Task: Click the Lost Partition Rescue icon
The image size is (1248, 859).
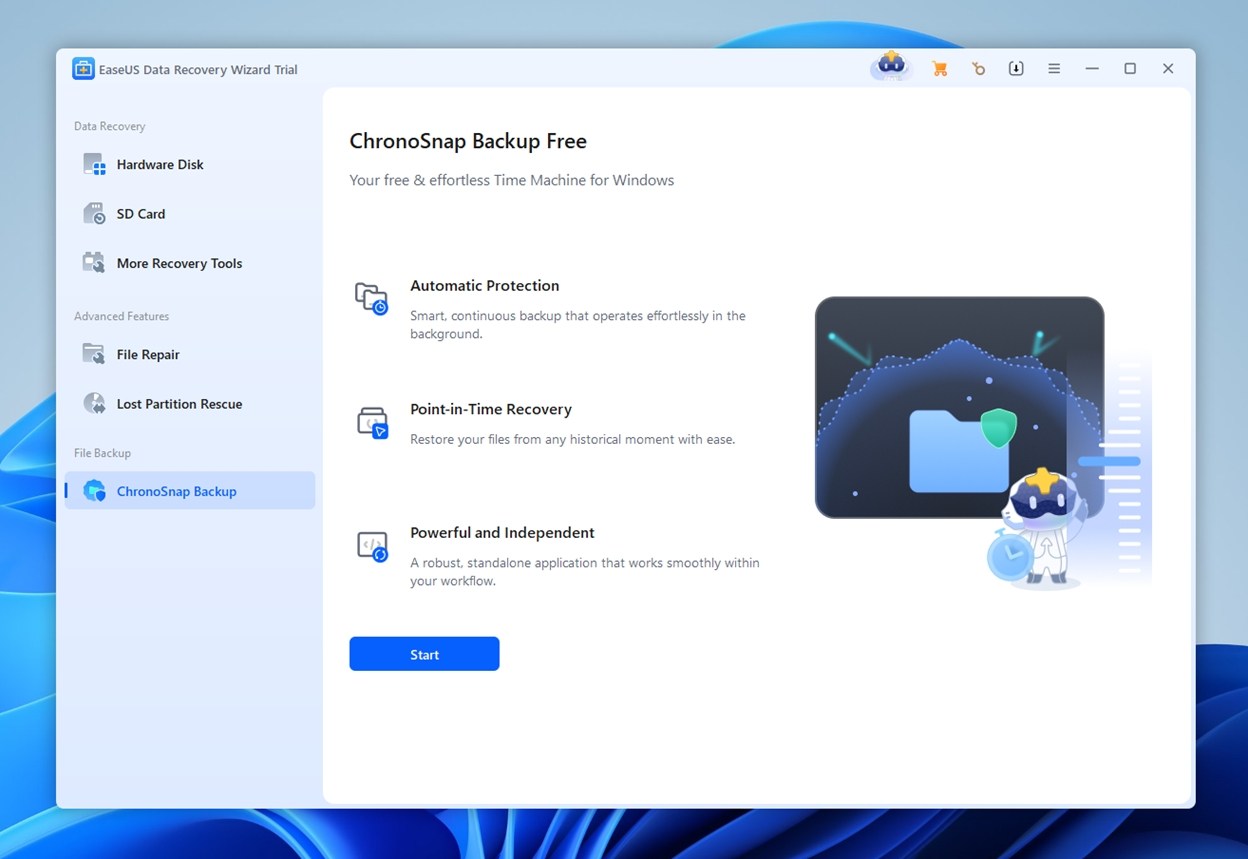Action: [x=94, y=404]
